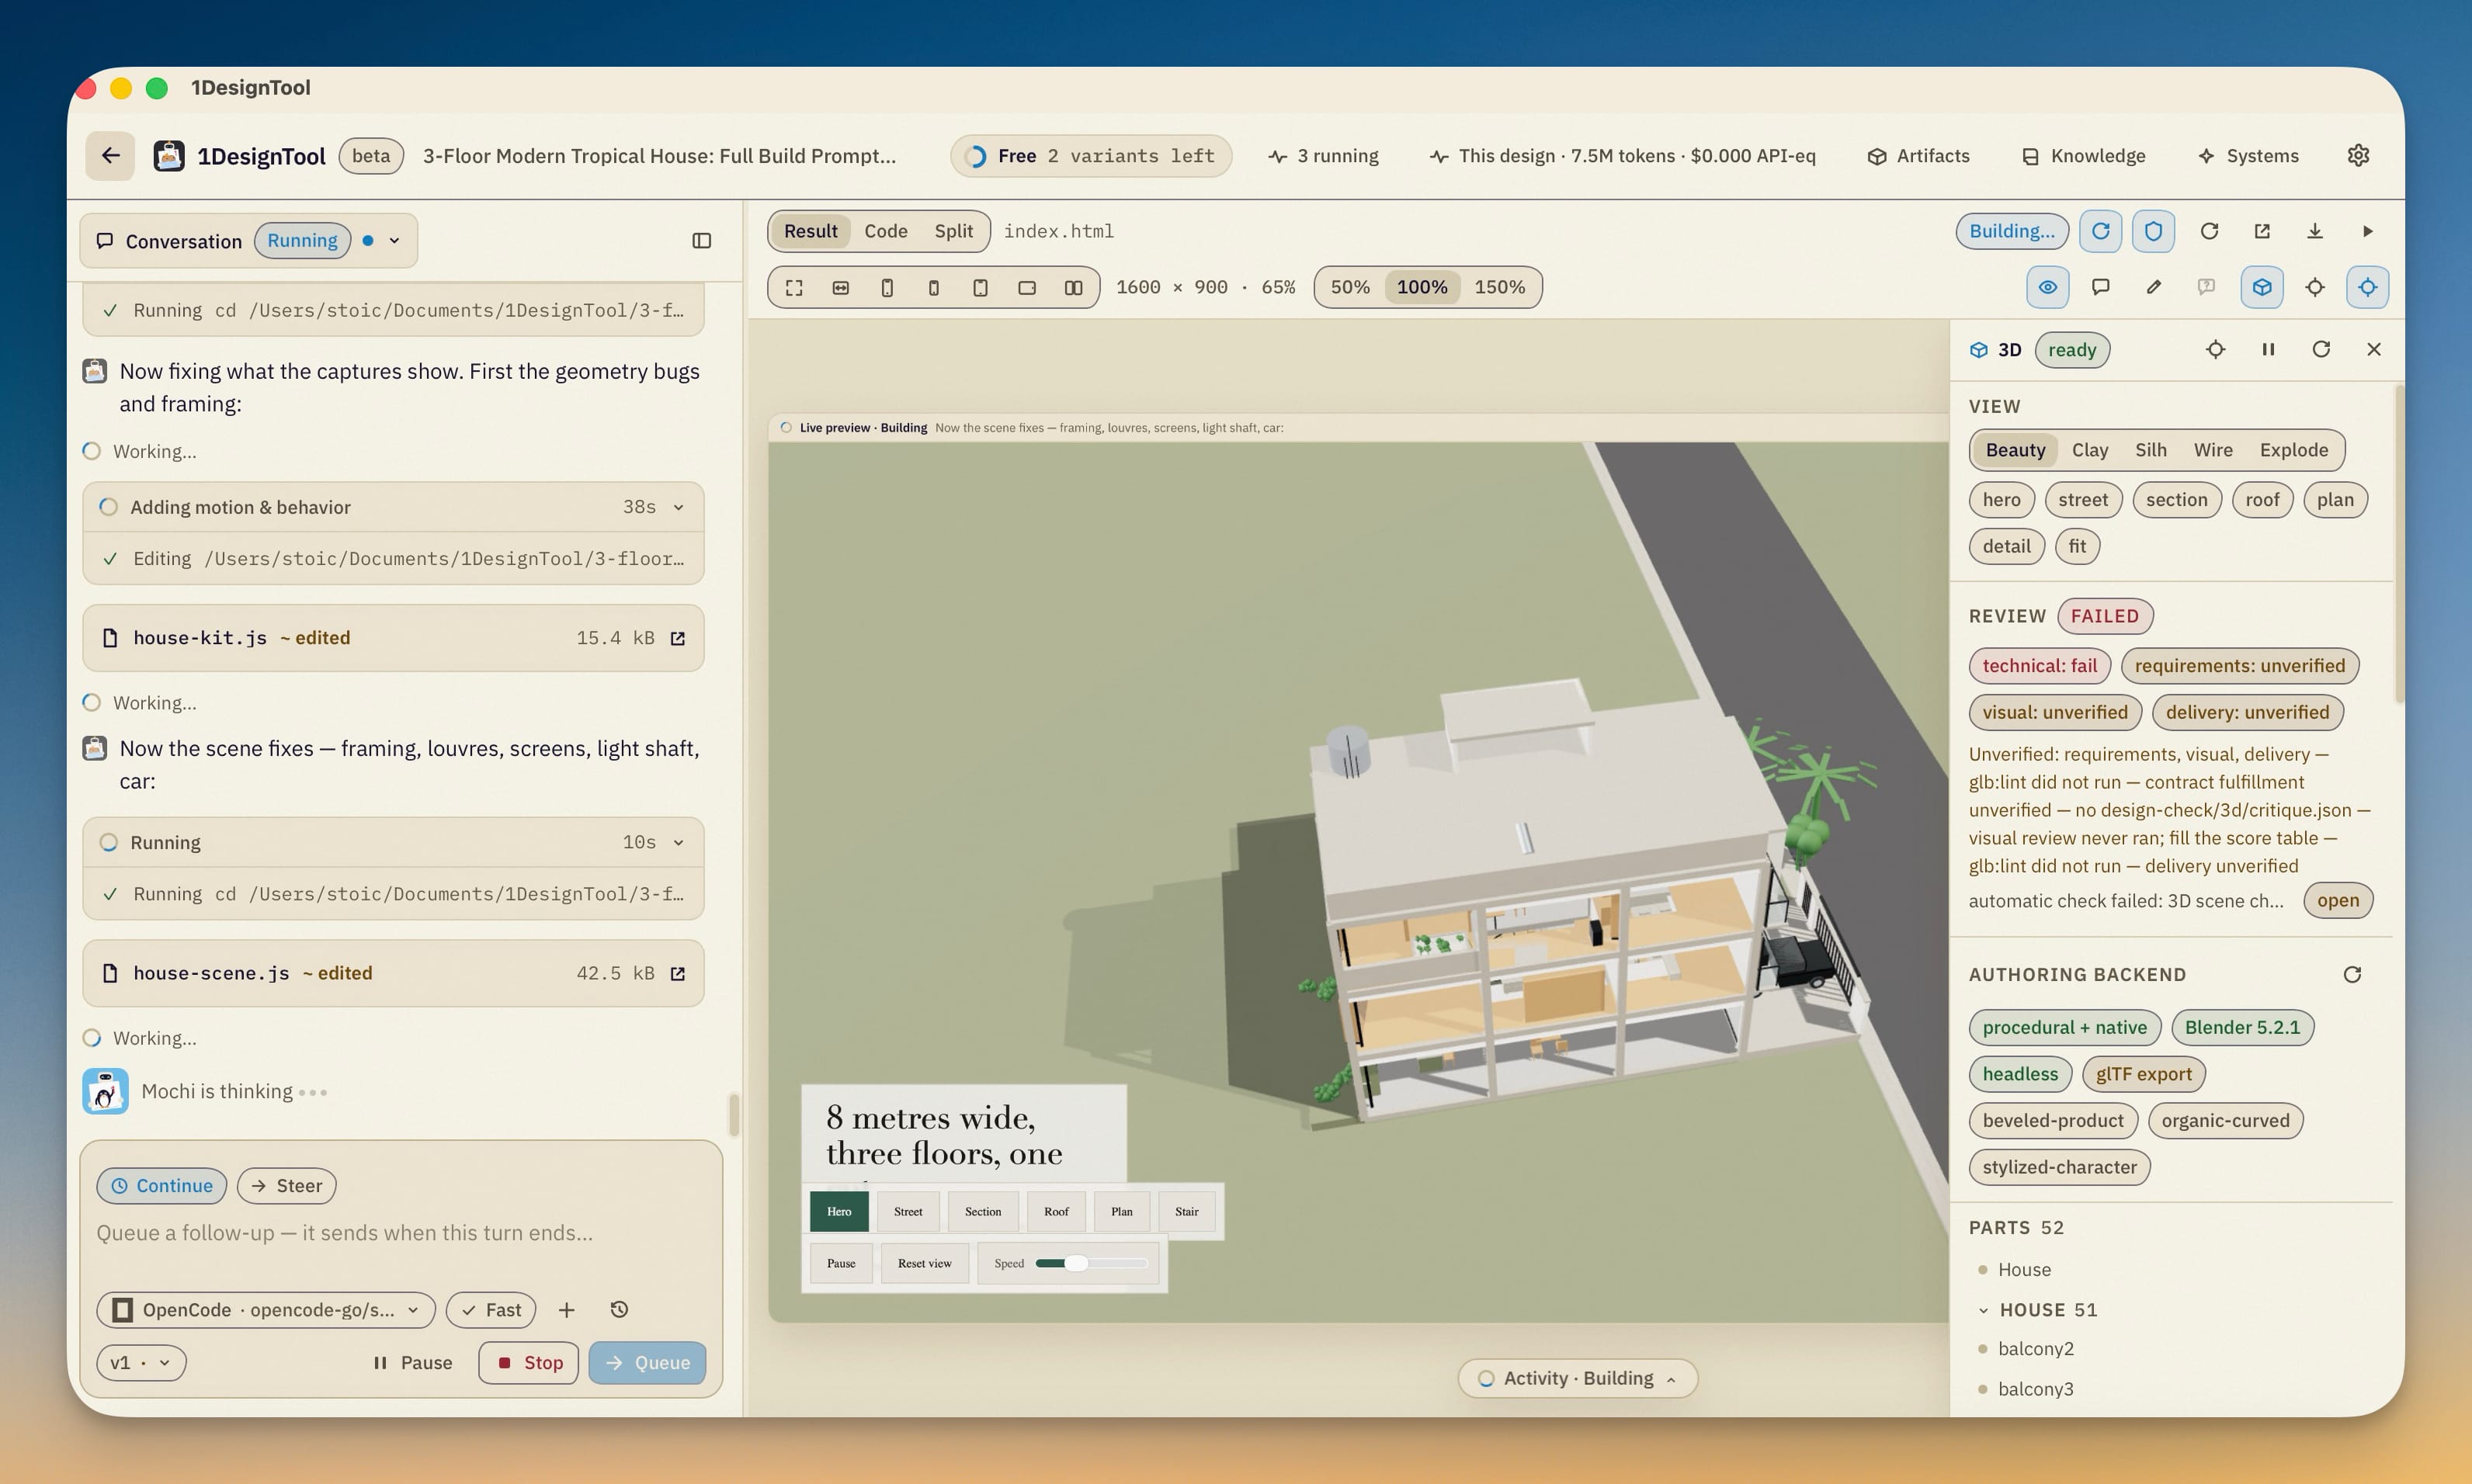Click the Pause button in composer
This screenshot has height=1484, width=2472.
click(412, 1362)
